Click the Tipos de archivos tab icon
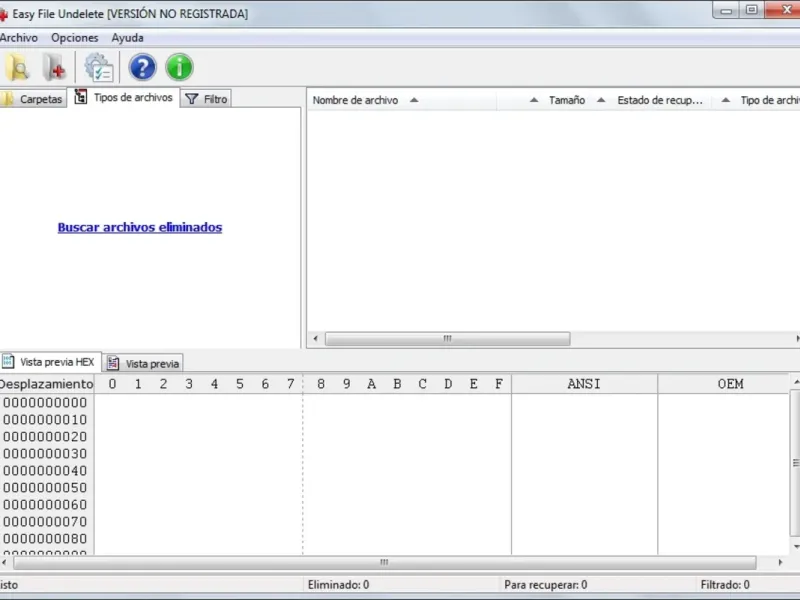800x600 pixels. click(81, 96)
